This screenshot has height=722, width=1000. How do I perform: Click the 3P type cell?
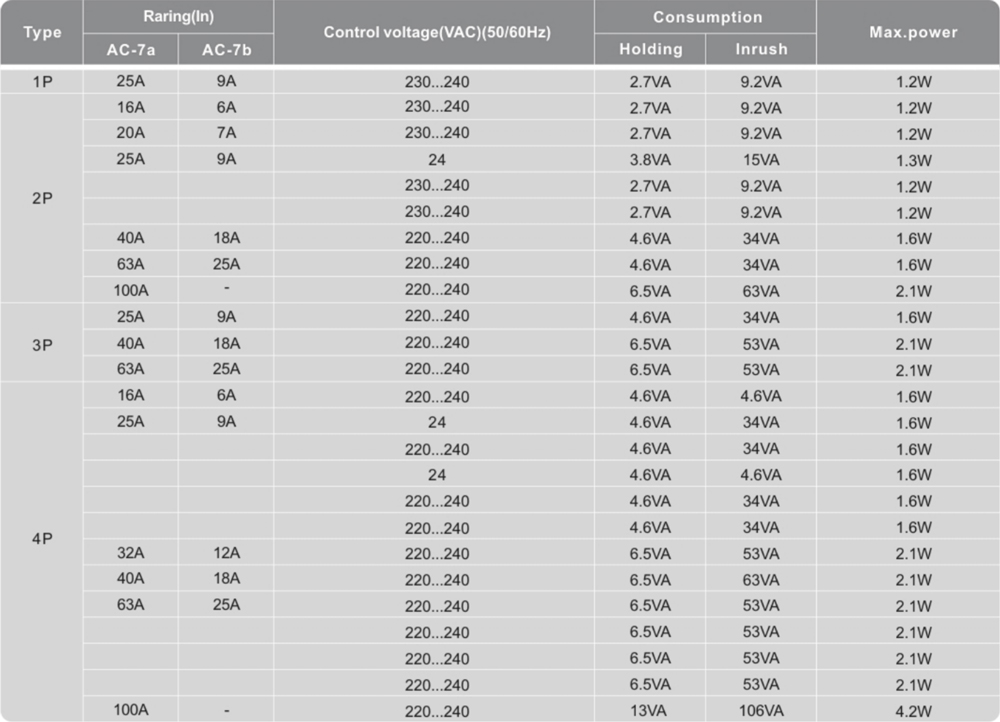tap(42, 345)
